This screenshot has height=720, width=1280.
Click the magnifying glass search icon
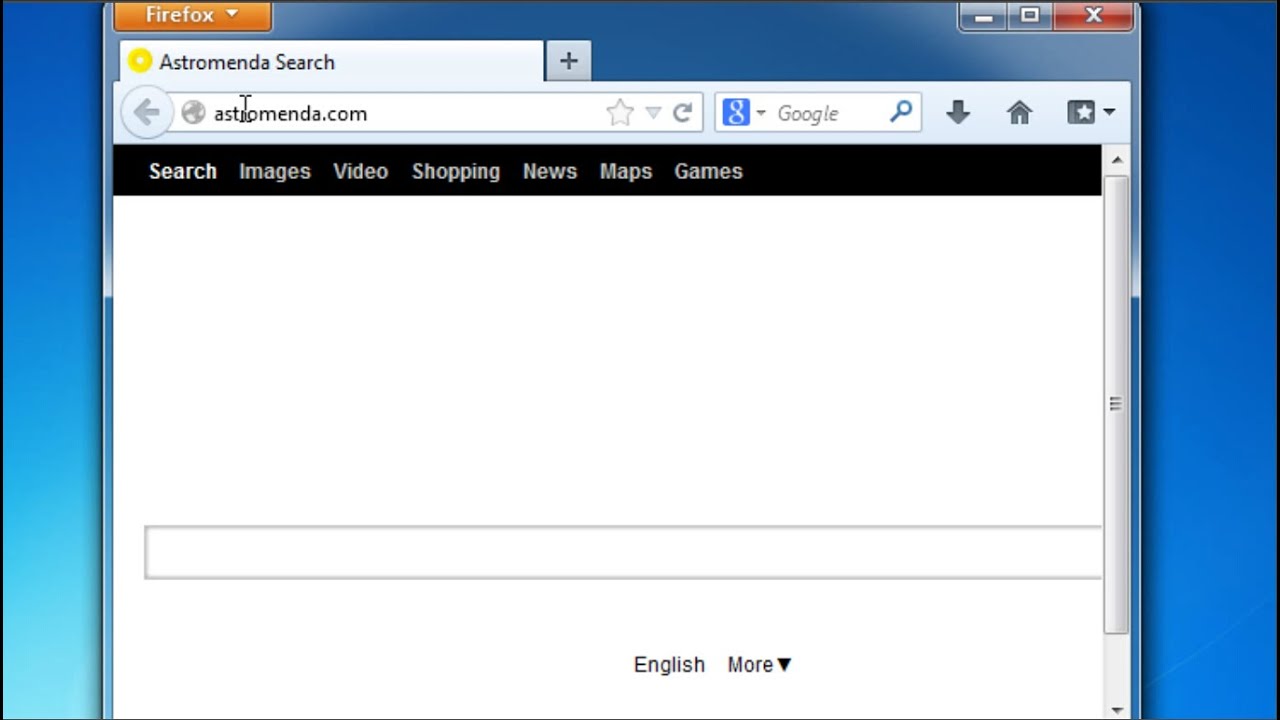click(901, 112)
